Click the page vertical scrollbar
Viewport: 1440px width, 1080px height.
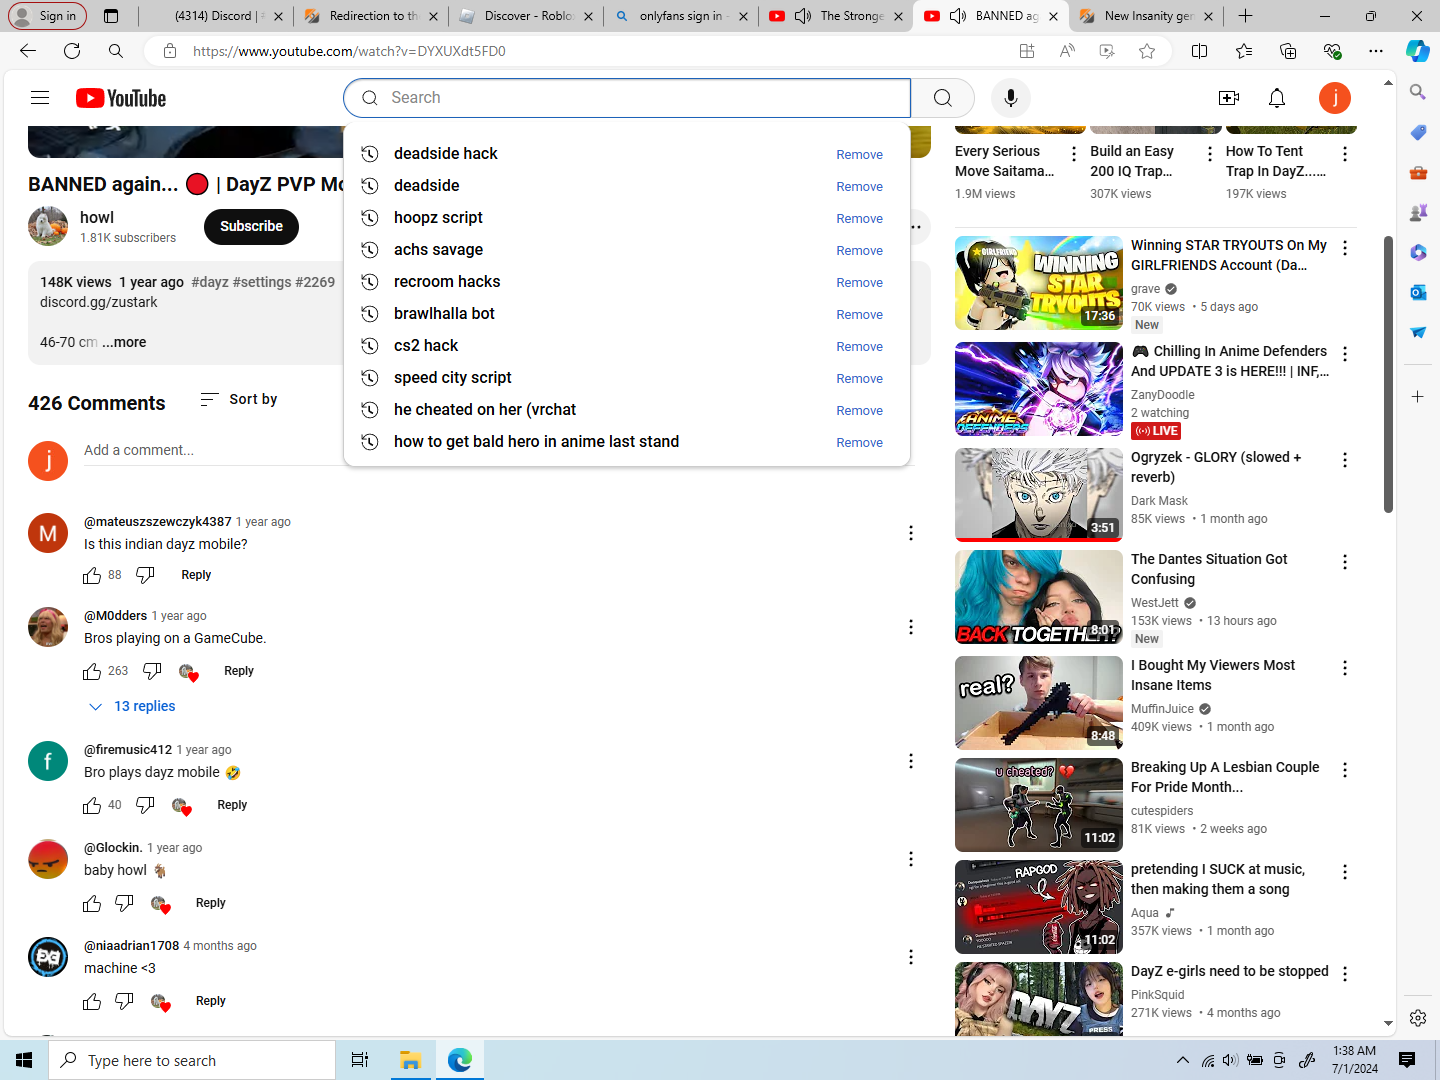(x=1388, y=375)
